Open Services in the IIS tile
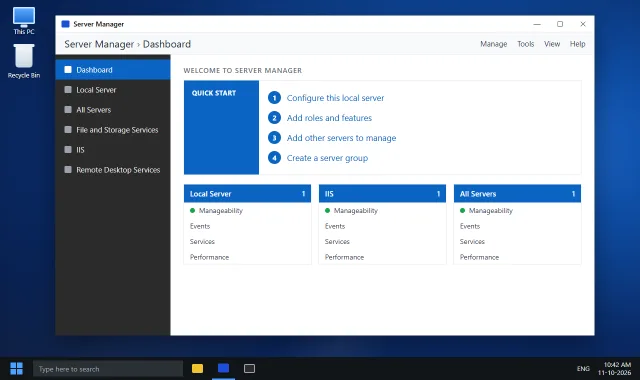This screenshot has height=380, width=640. point(337,242)
